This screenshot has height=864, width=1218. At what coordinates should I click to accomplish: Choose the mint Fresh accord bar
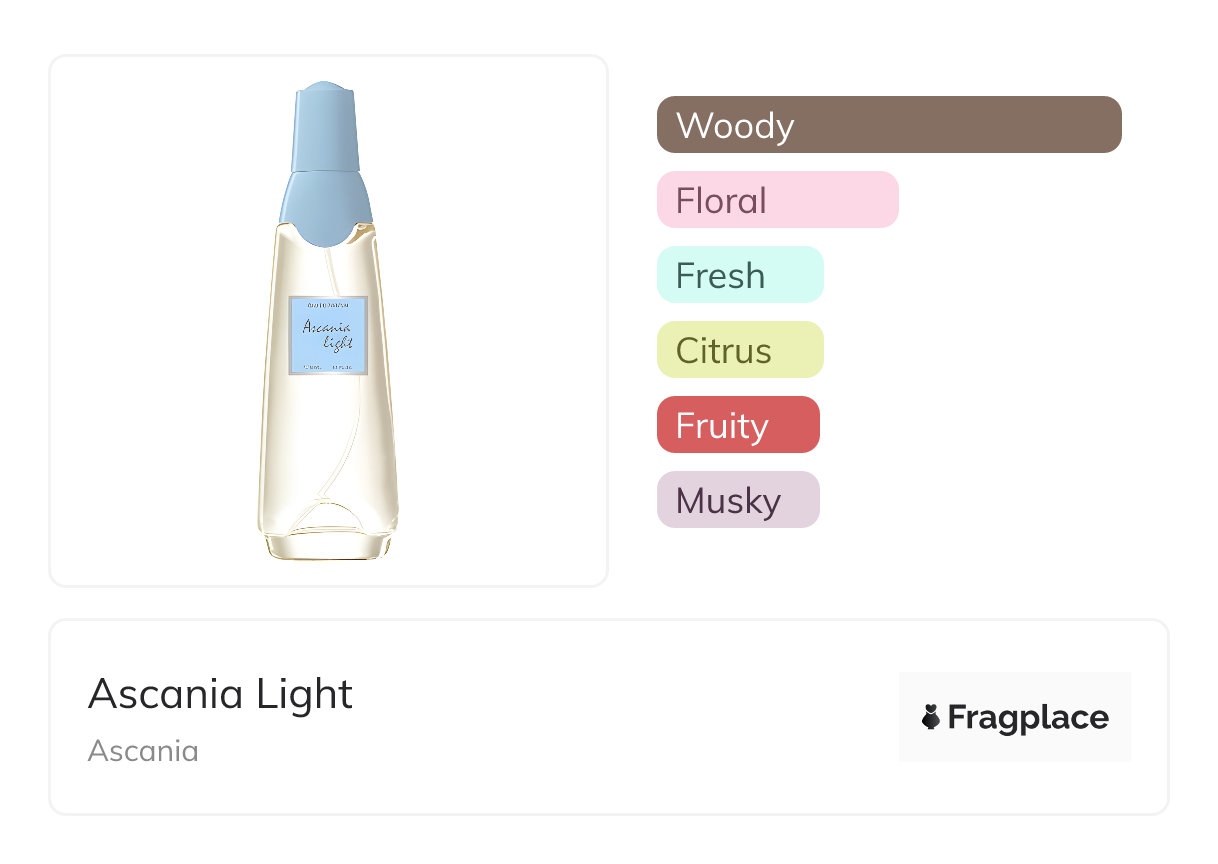point(739,275)
